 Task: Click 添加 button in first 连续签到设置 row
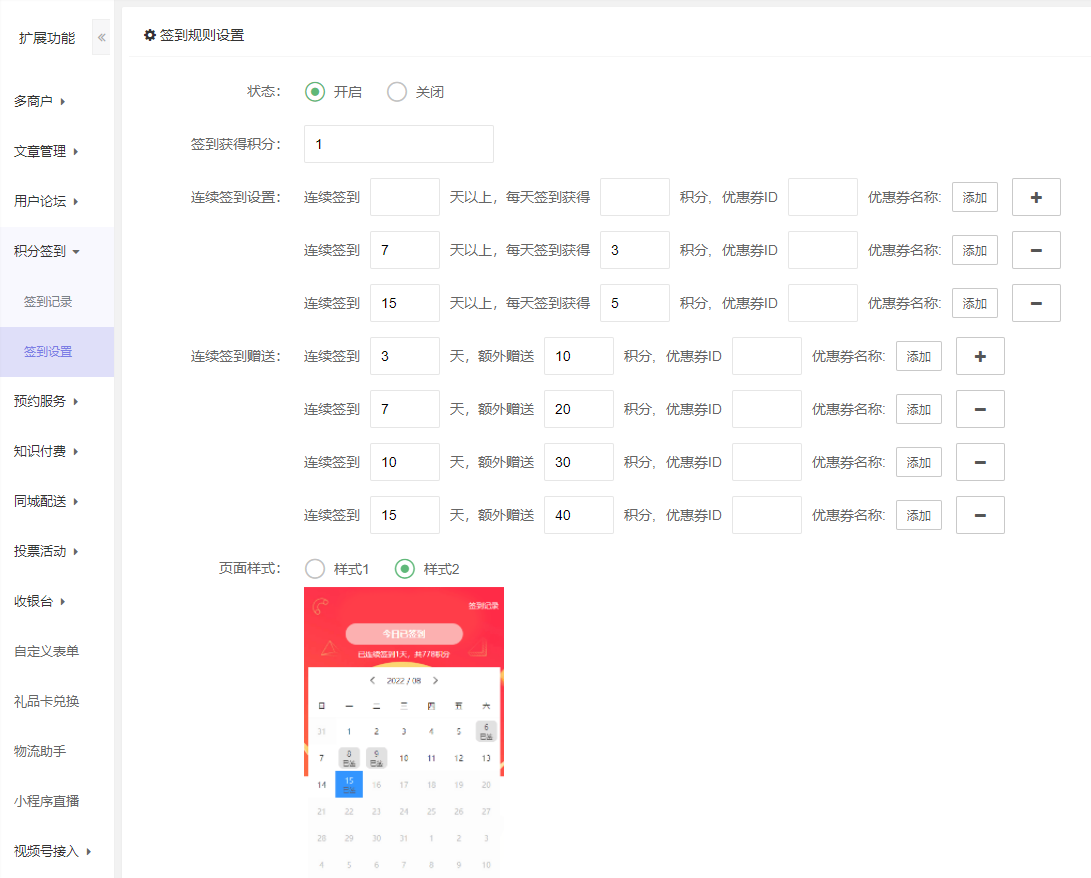[x=974, y=198]
